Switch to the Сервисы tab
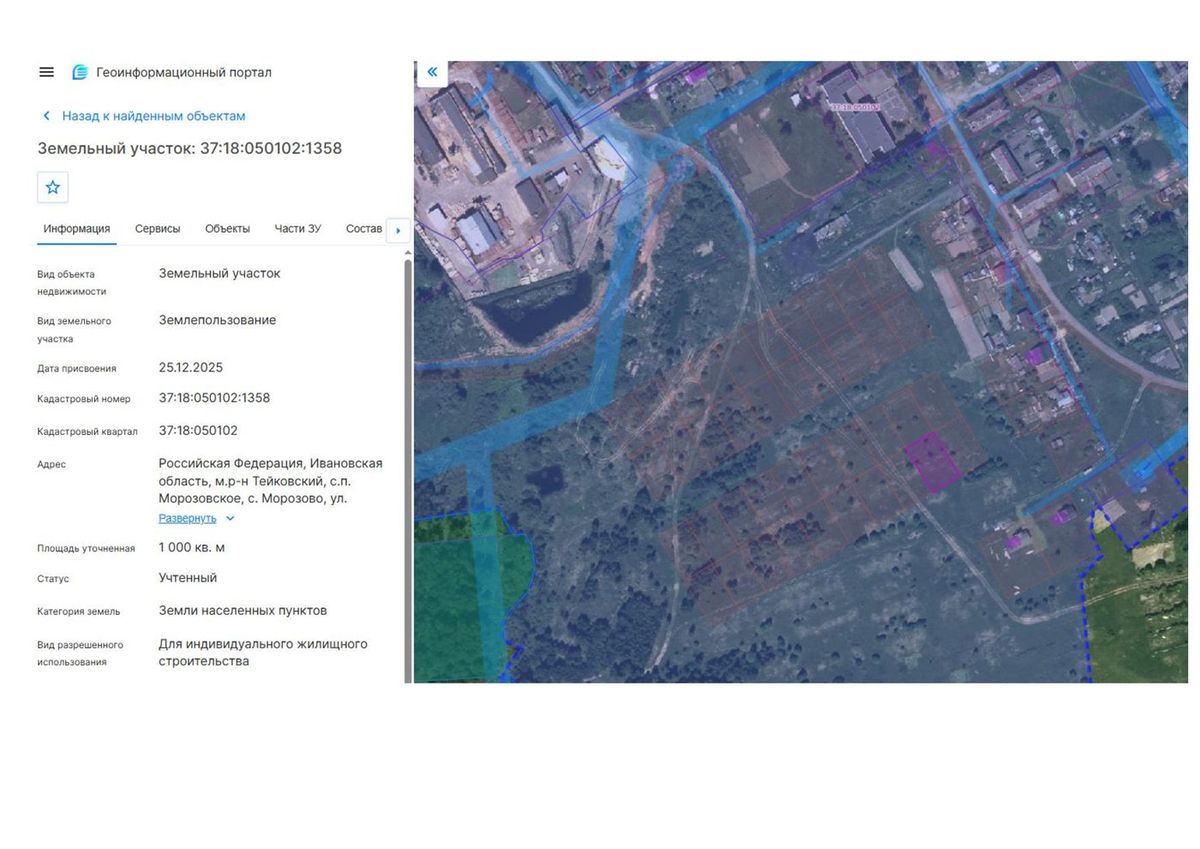1200x849 pixels. point(158,229)
